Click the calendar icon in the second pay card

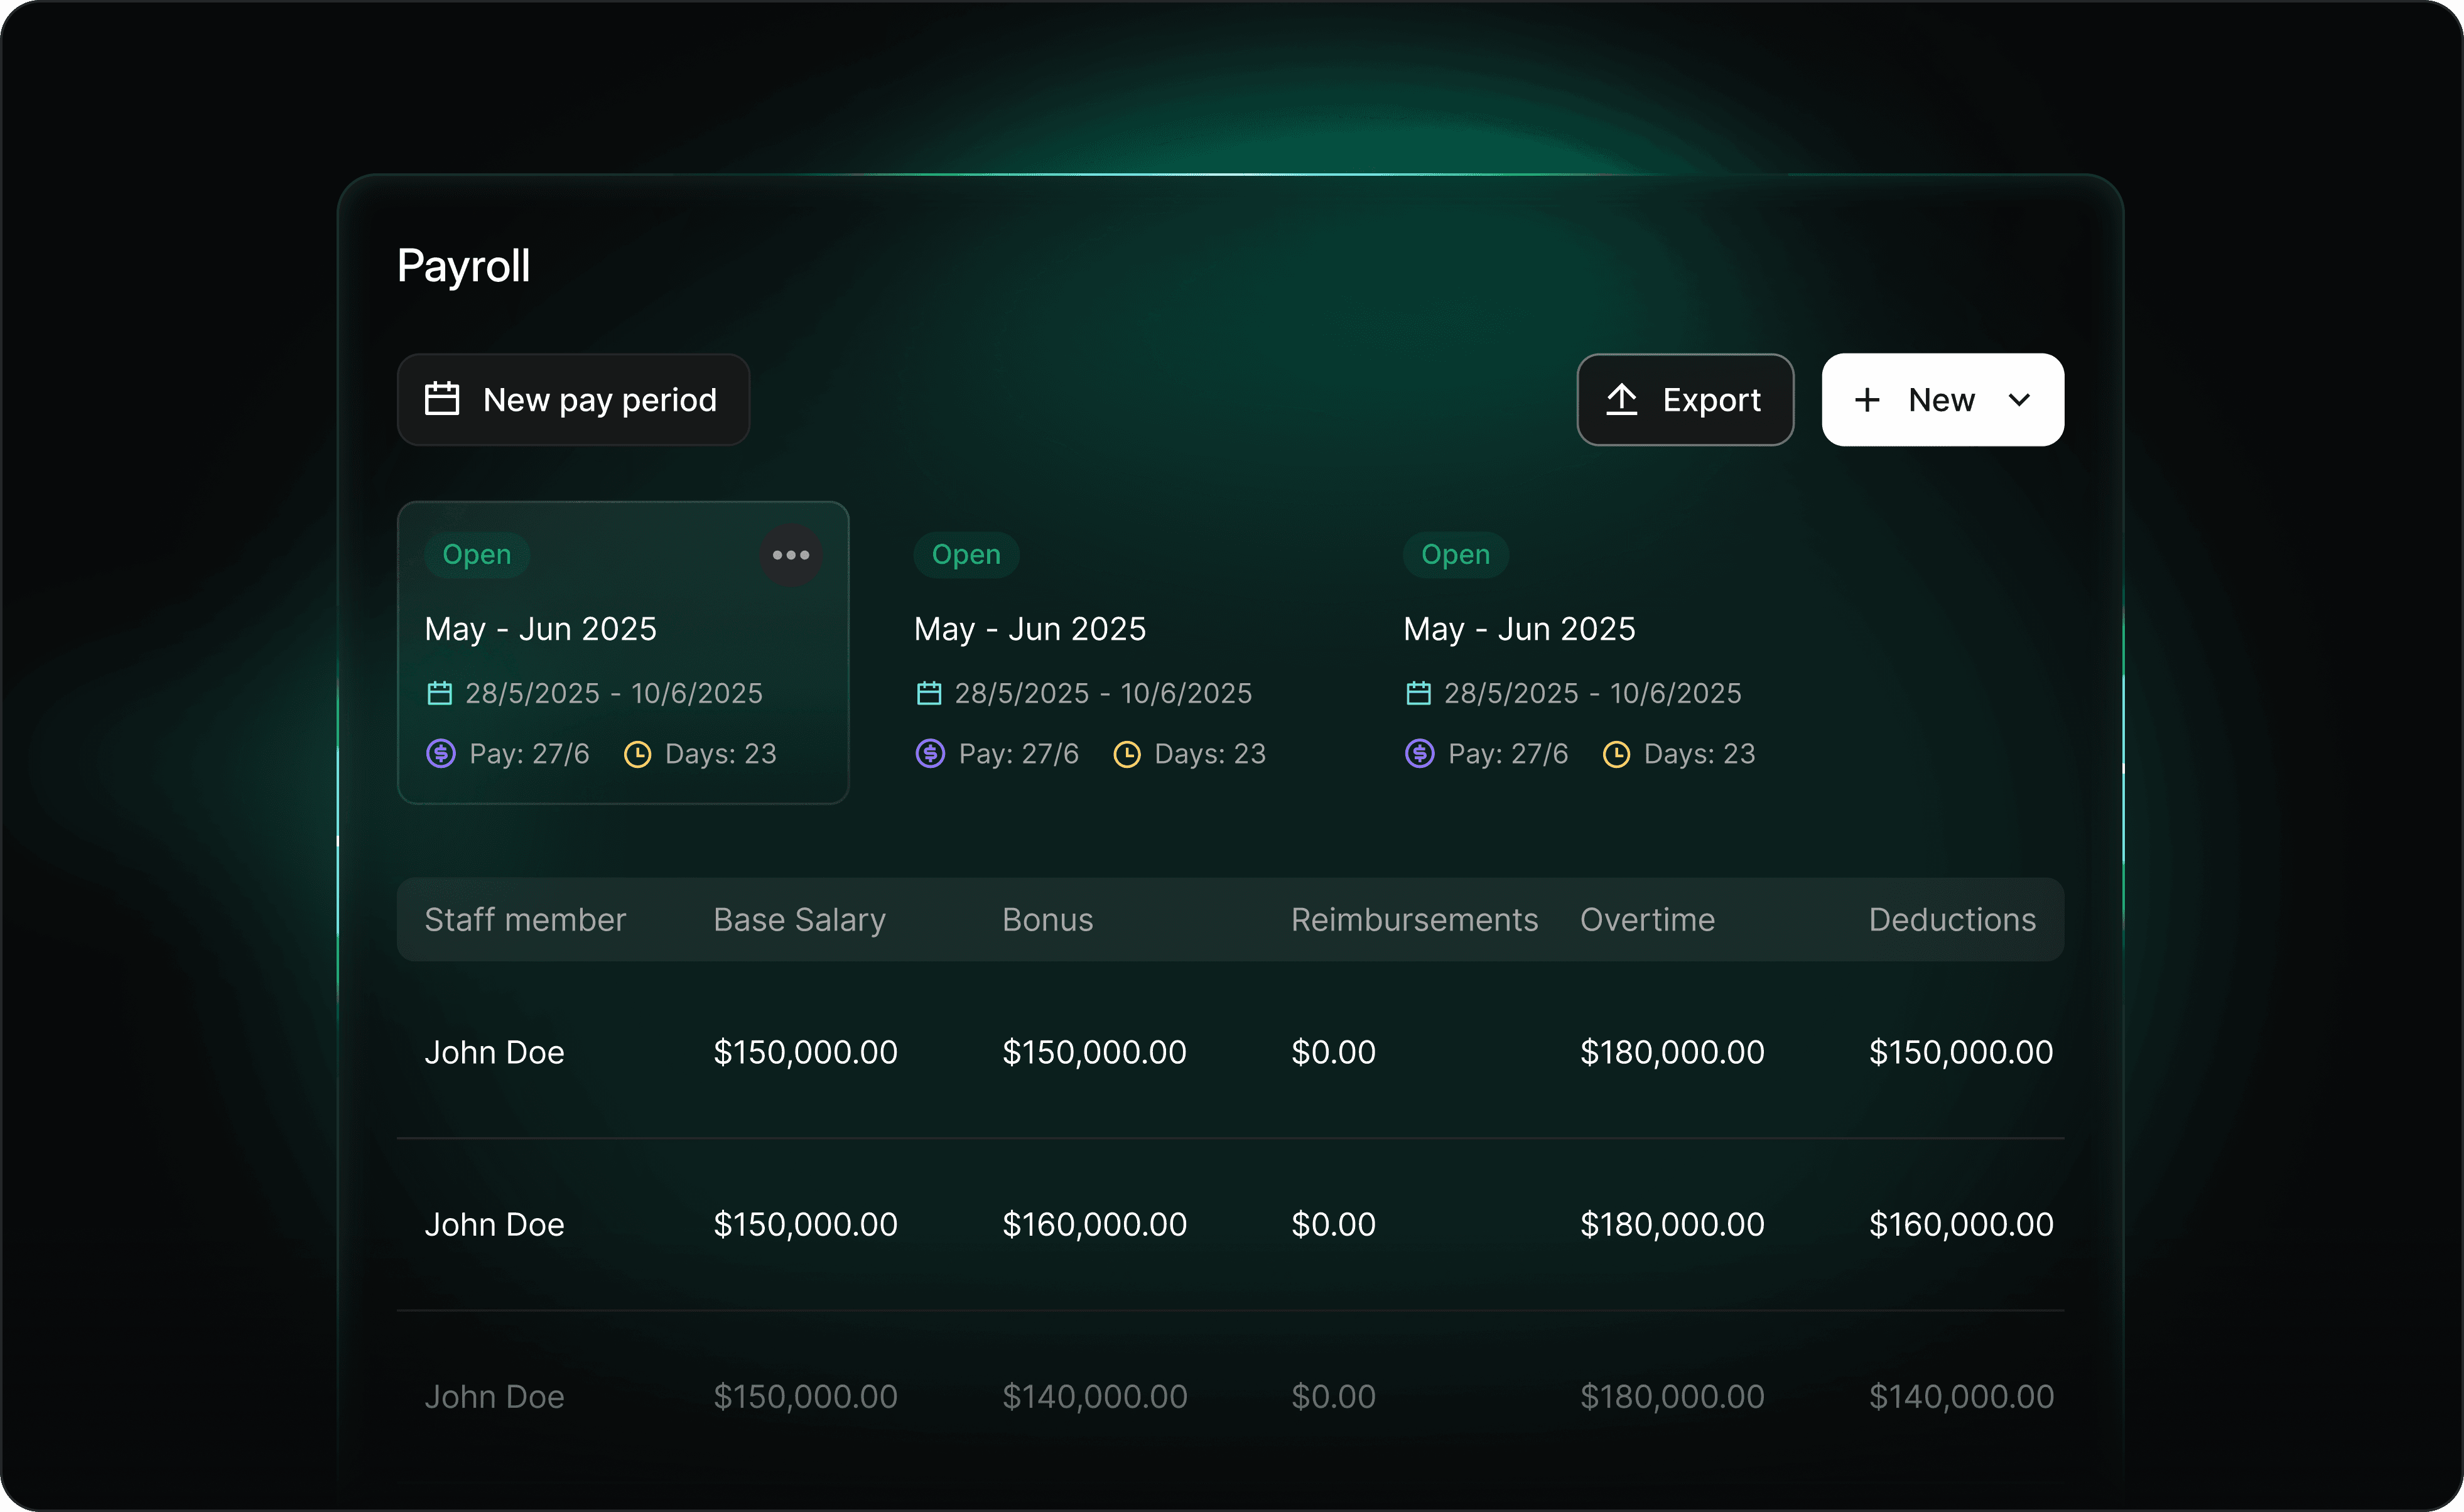(x=929, y=693)
